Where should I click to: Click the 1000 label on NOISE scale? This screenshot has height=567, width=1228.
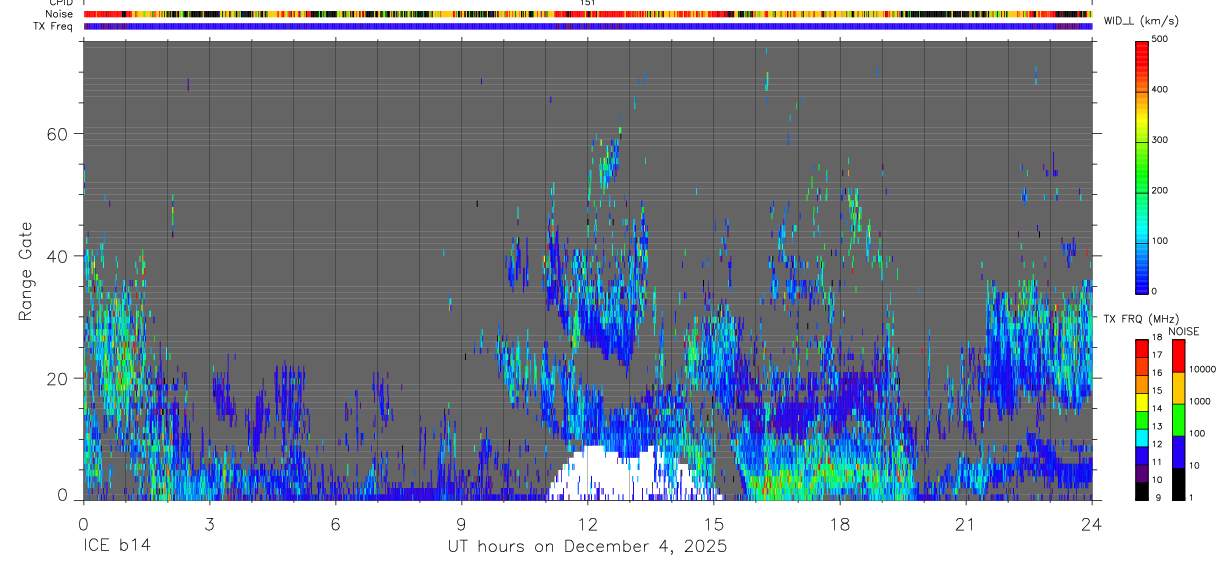[x=1200, y=401]
